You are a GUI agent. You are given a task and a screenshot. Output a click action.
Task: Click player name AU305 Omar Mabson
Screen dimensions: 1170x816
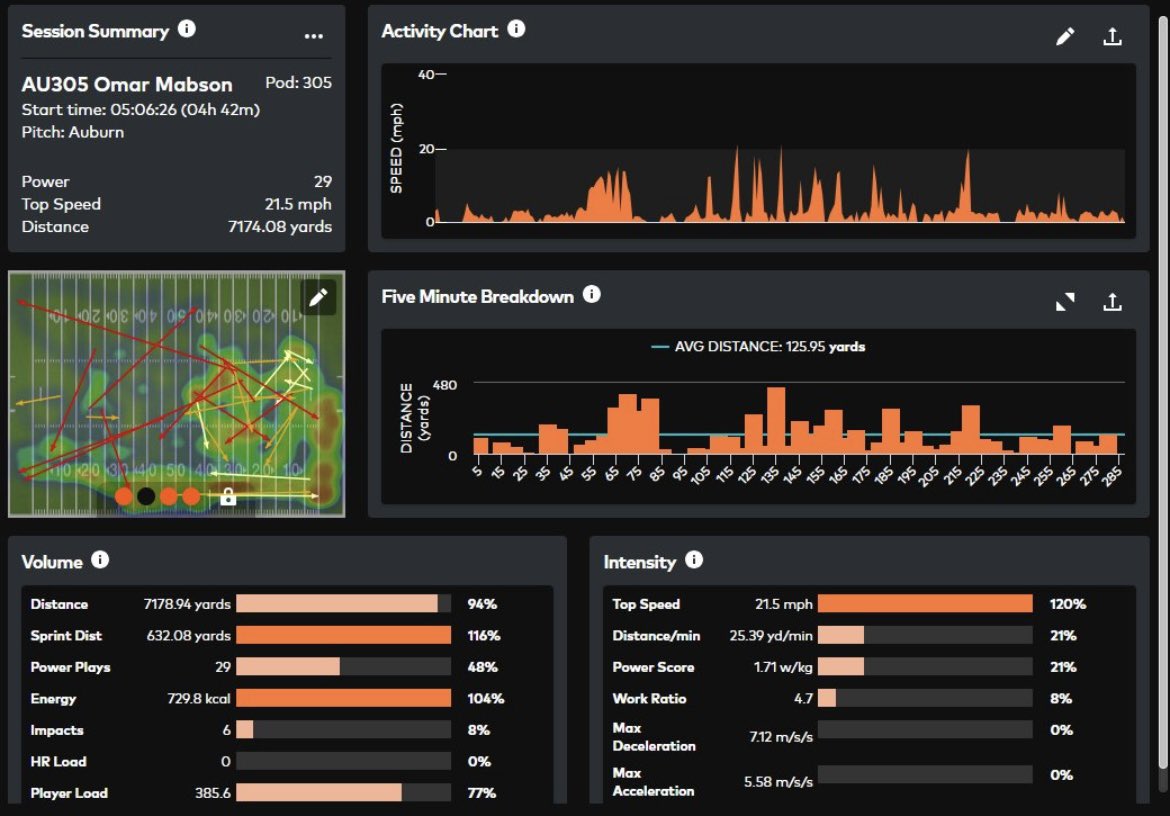(x=127, y=84)
